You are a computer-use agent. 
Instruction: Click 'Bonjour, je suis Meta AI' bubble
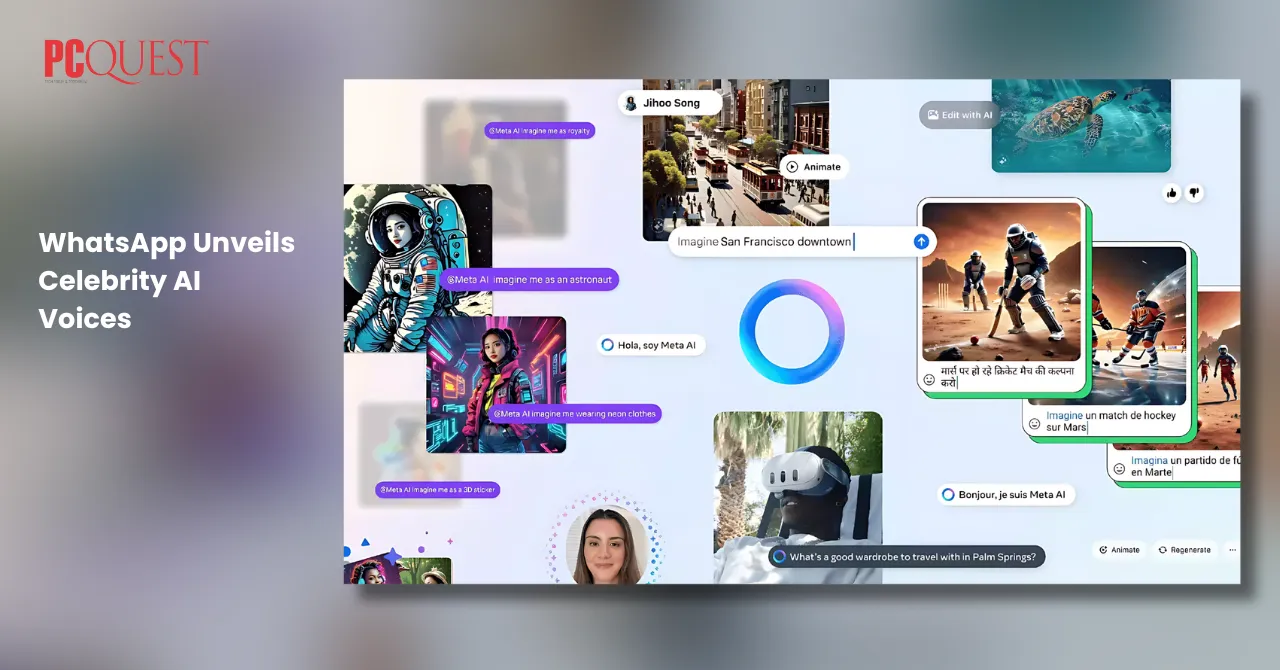pyautogui.click(x=1006, y=494)
